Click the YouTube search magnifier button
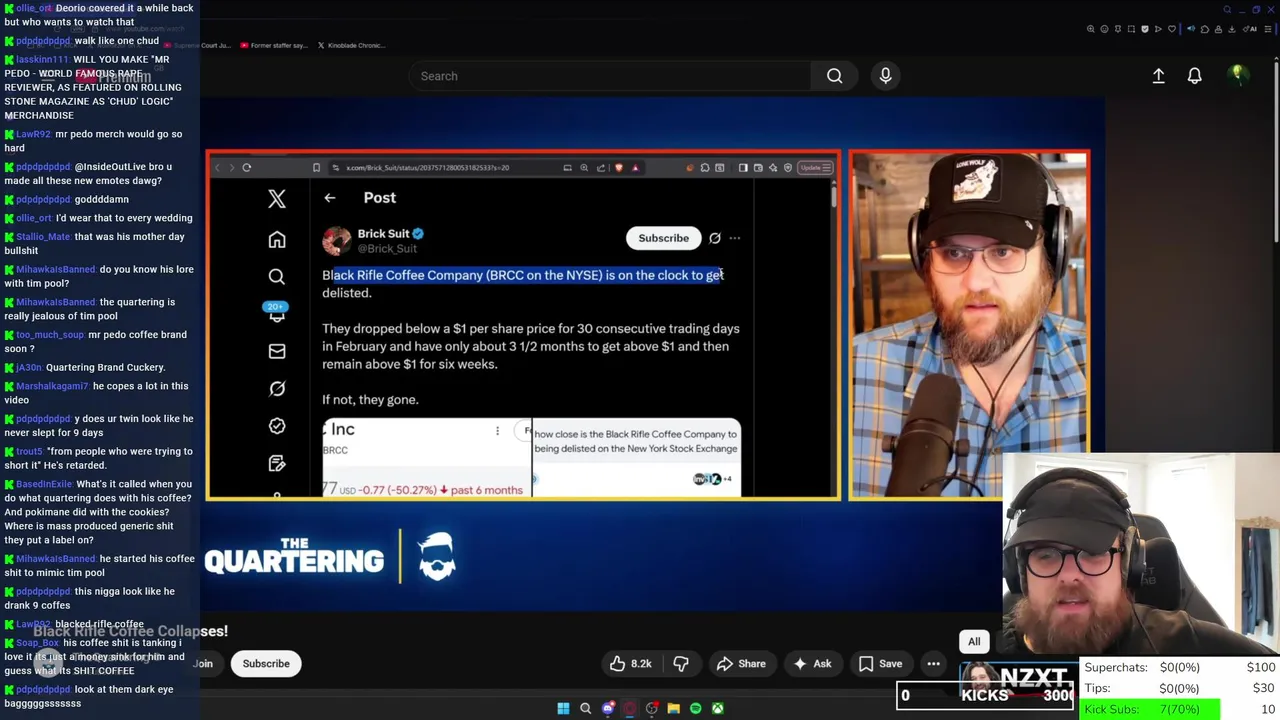 click(834, 76)
